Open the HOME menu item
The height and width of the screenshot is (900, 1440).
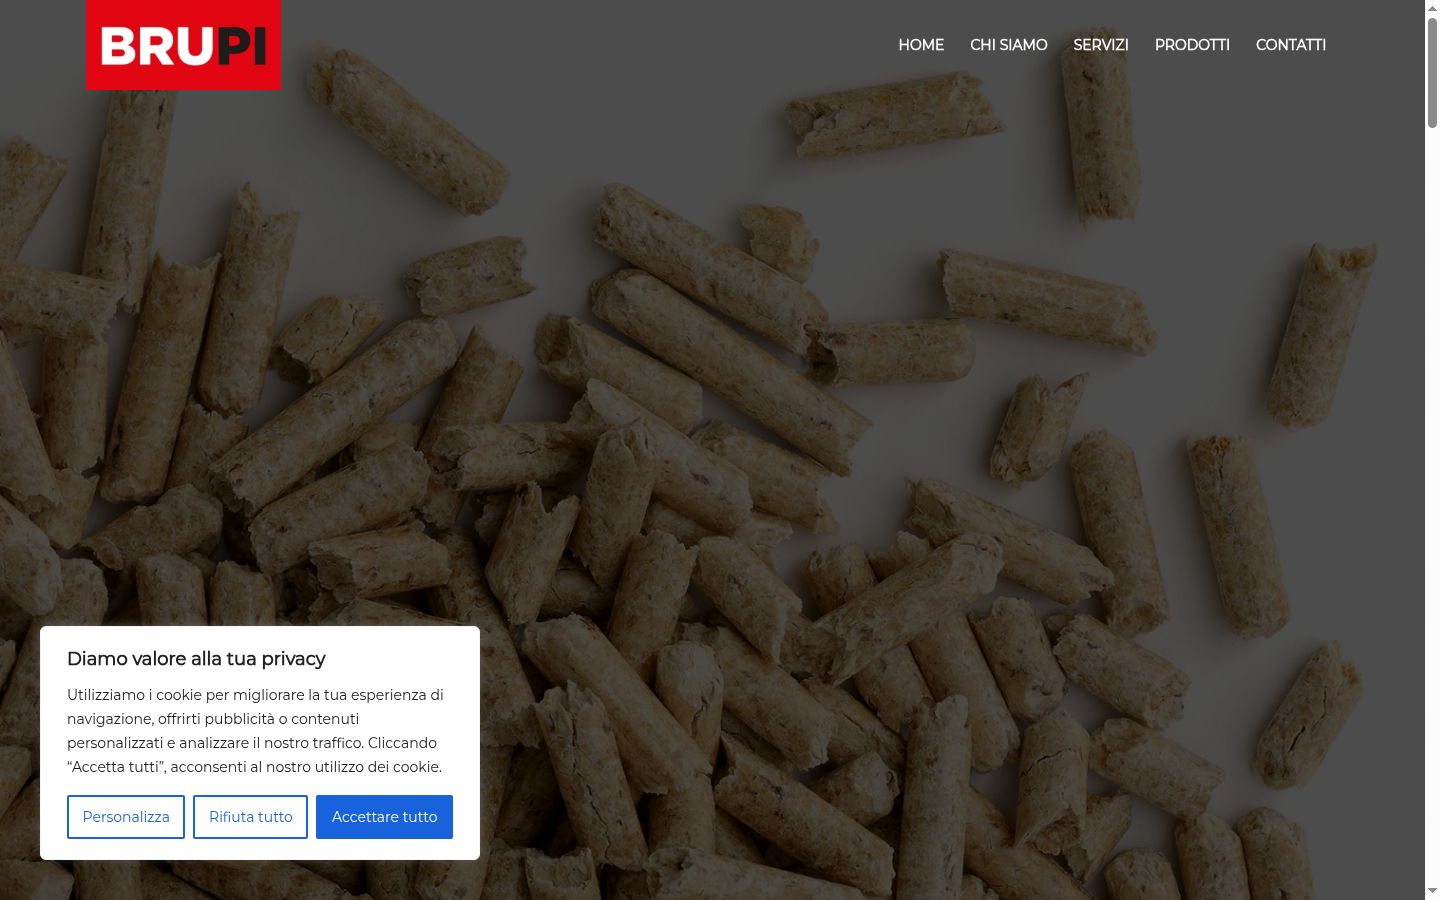921,45
